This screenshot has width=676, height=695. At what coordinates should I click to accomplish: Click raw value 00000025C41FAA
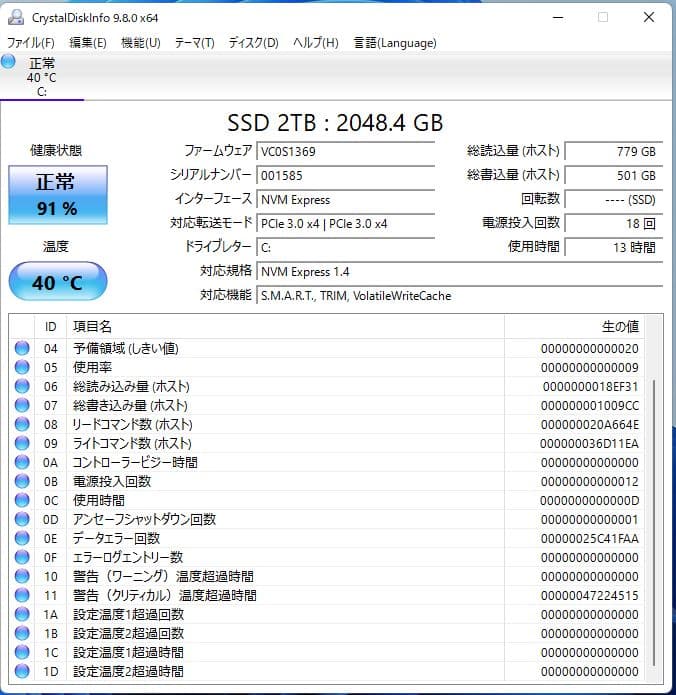(x=590, y=539)
